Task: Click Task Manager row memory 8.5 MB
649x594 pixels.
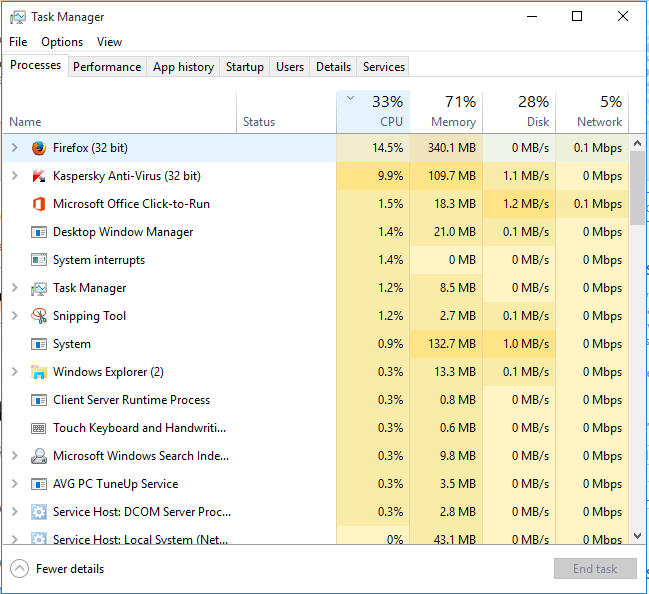Action: tap(458, 288)
